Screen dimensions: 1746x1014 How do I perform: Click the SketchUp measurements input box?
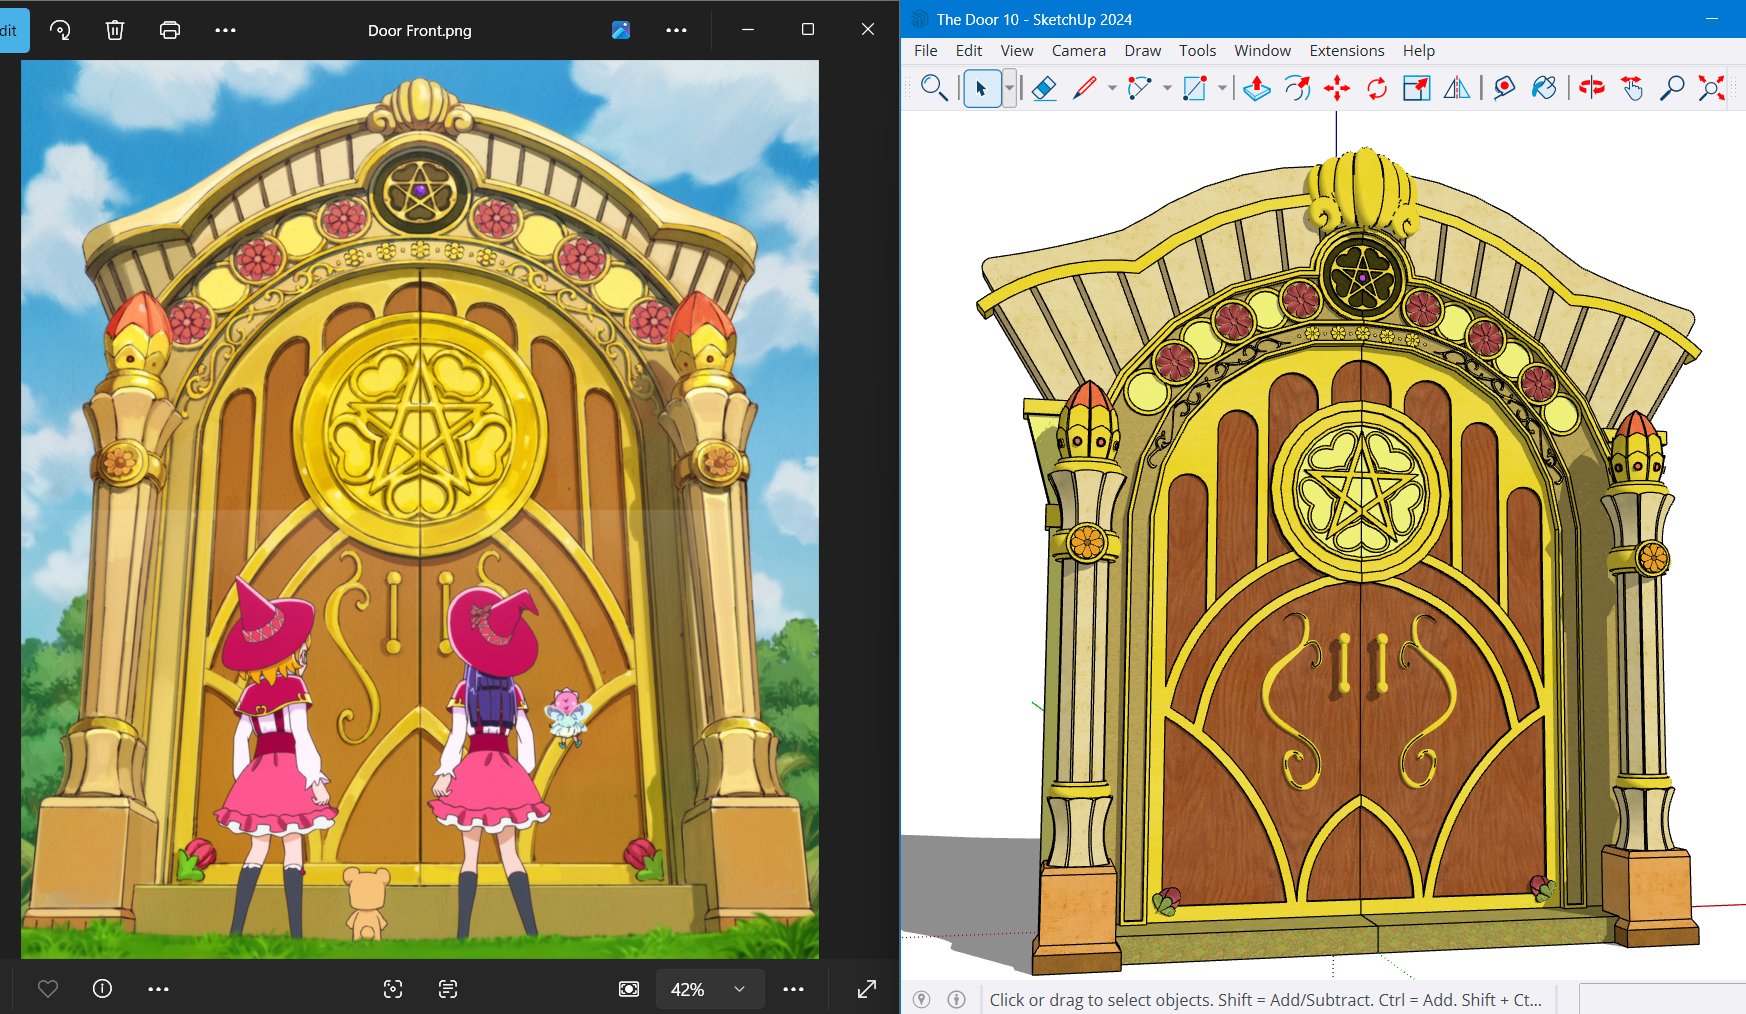point(1663,999)
